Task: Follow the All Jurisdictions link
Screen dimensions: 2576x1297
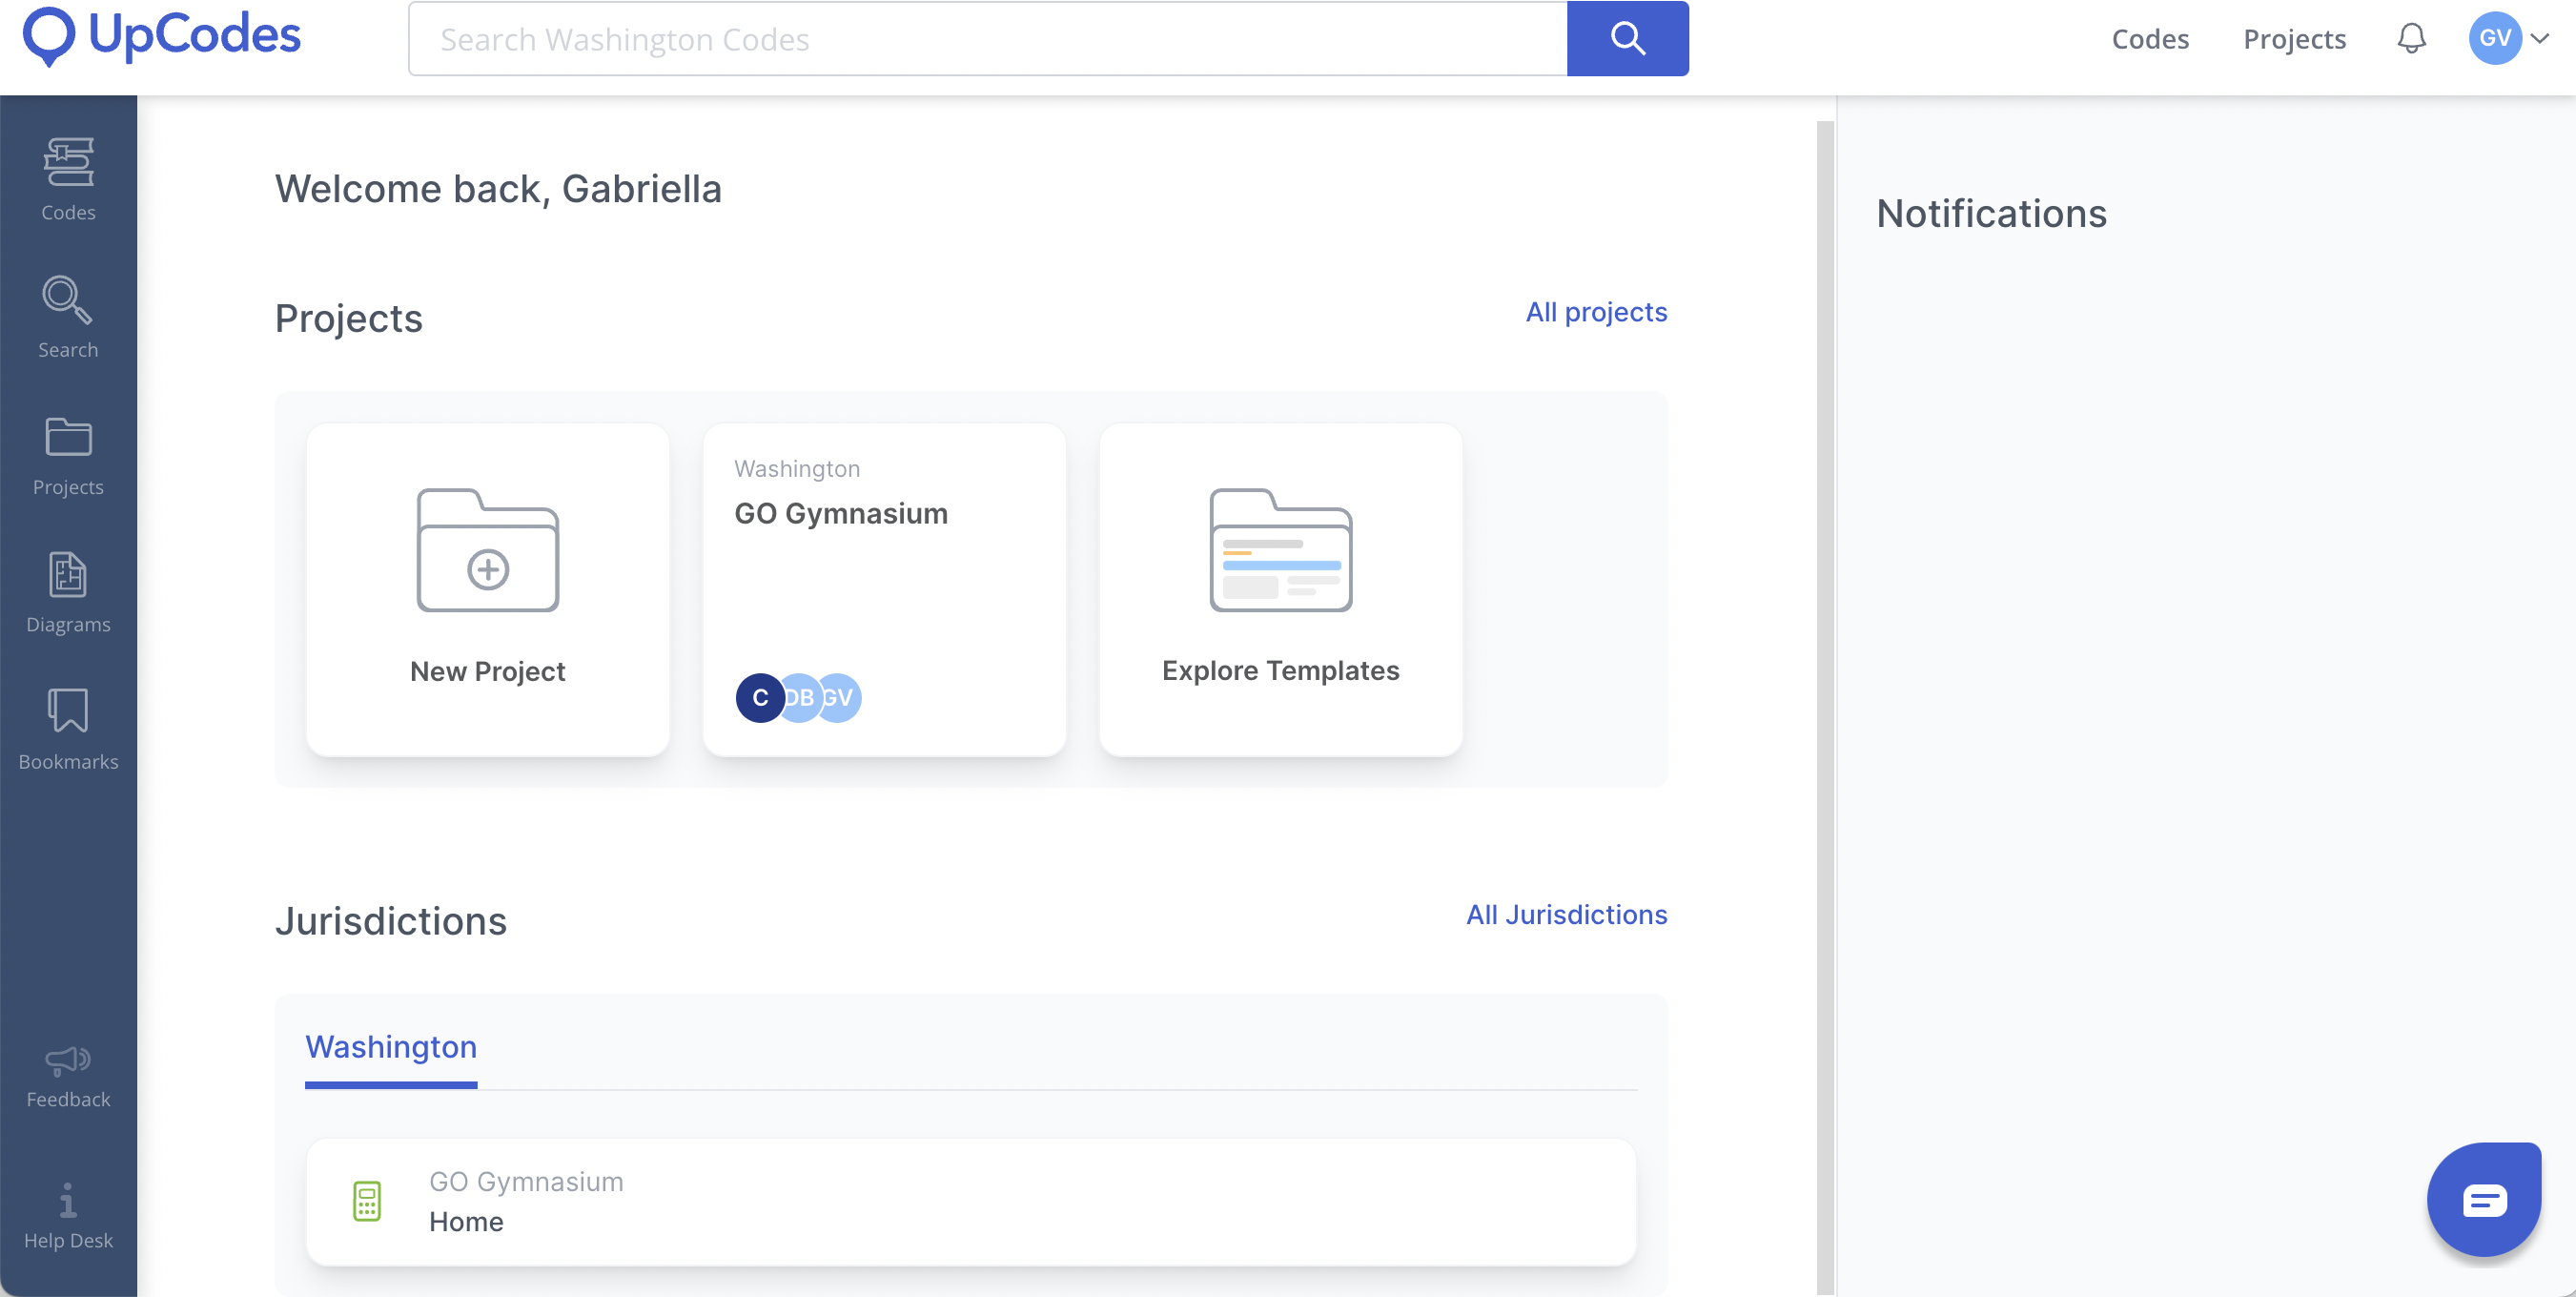Action: tap(1566, 914)
